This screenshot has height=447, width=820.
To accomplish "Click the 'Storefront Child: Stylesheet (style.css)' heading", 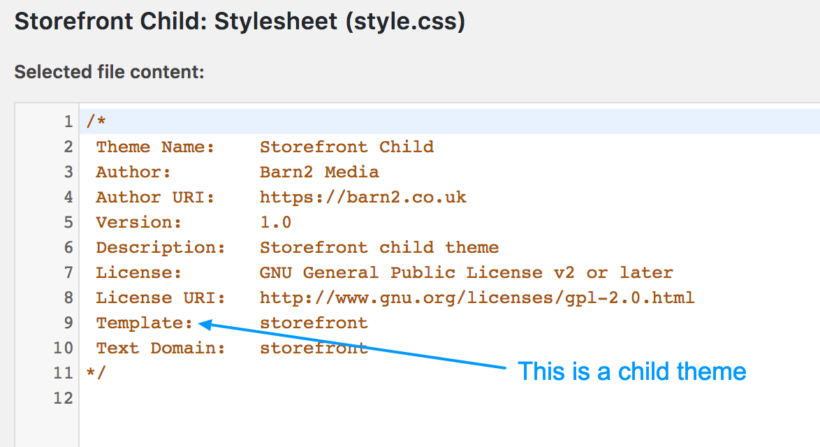I will pos(240,22).
